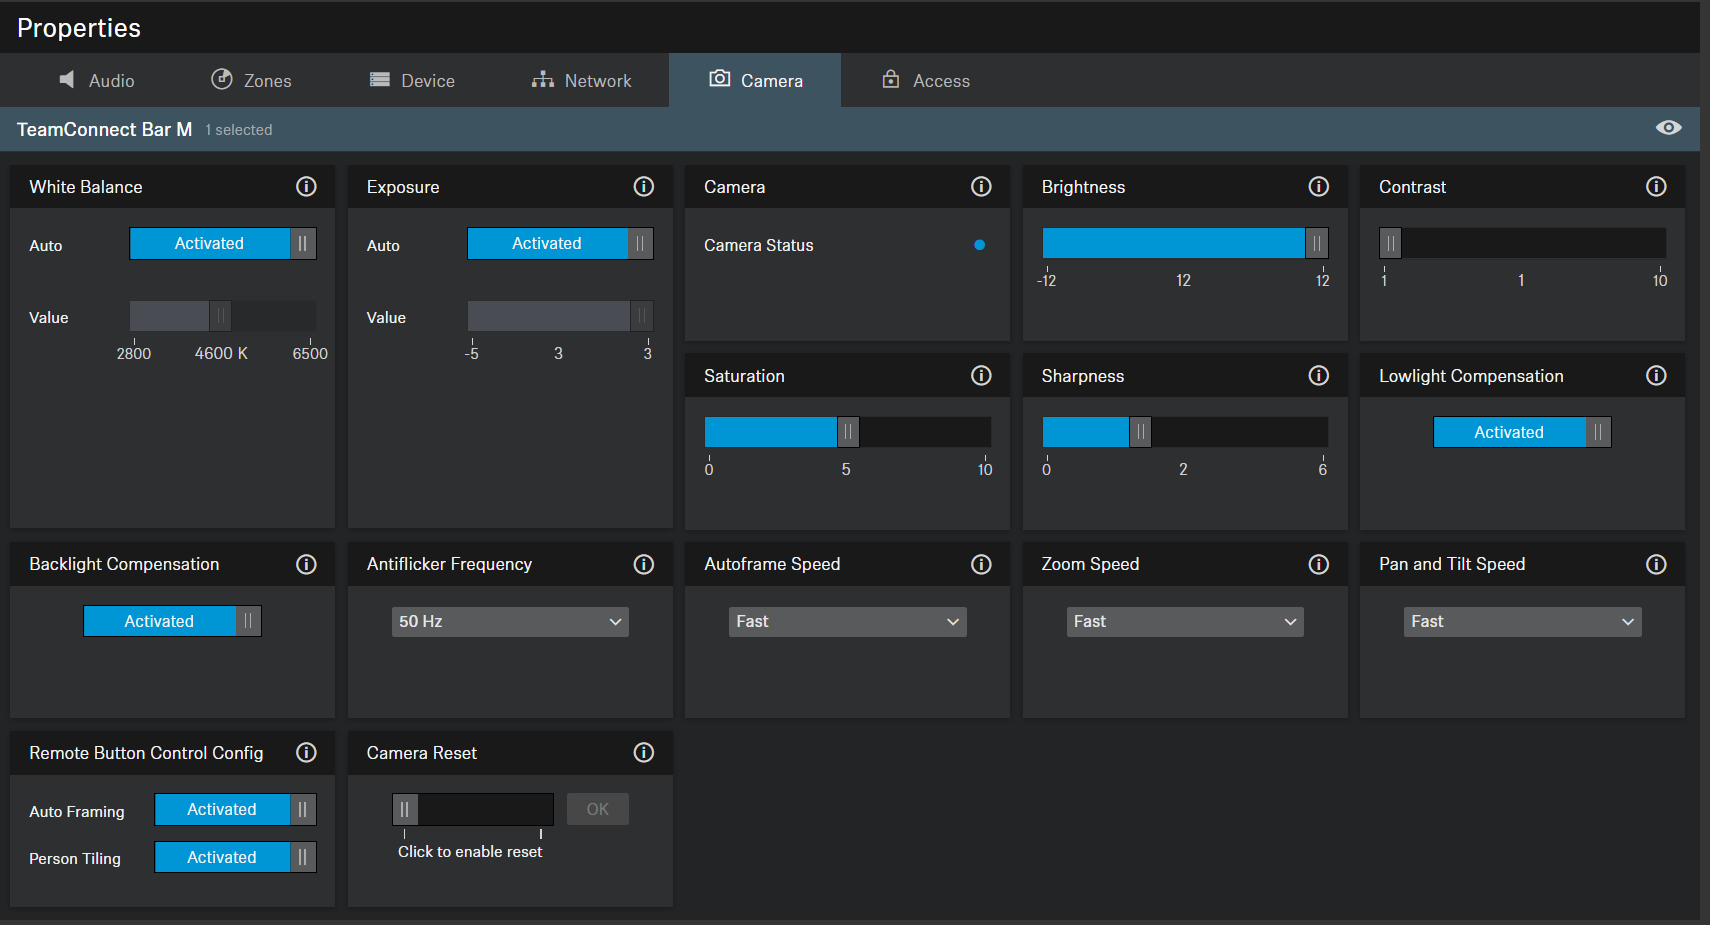Click the Contrast slider track
Viewport: 1710px width, 925px height.
(1522, 243)
